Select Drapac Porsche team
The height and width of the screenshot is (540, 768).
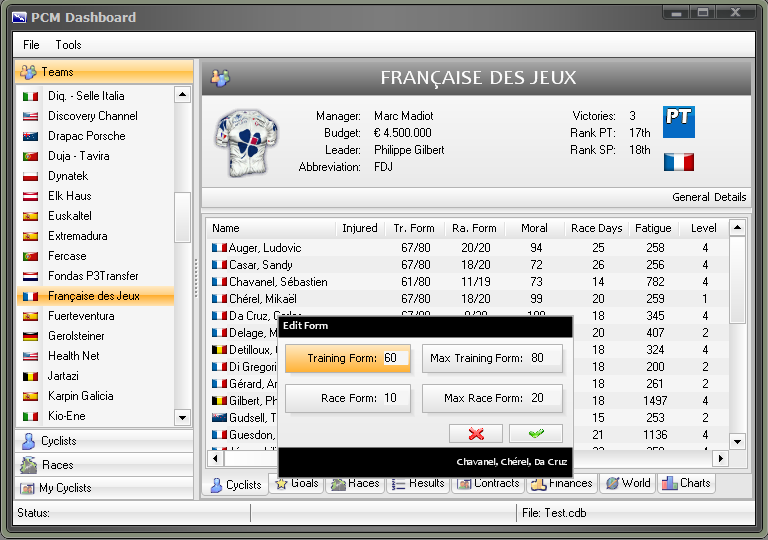96,136
